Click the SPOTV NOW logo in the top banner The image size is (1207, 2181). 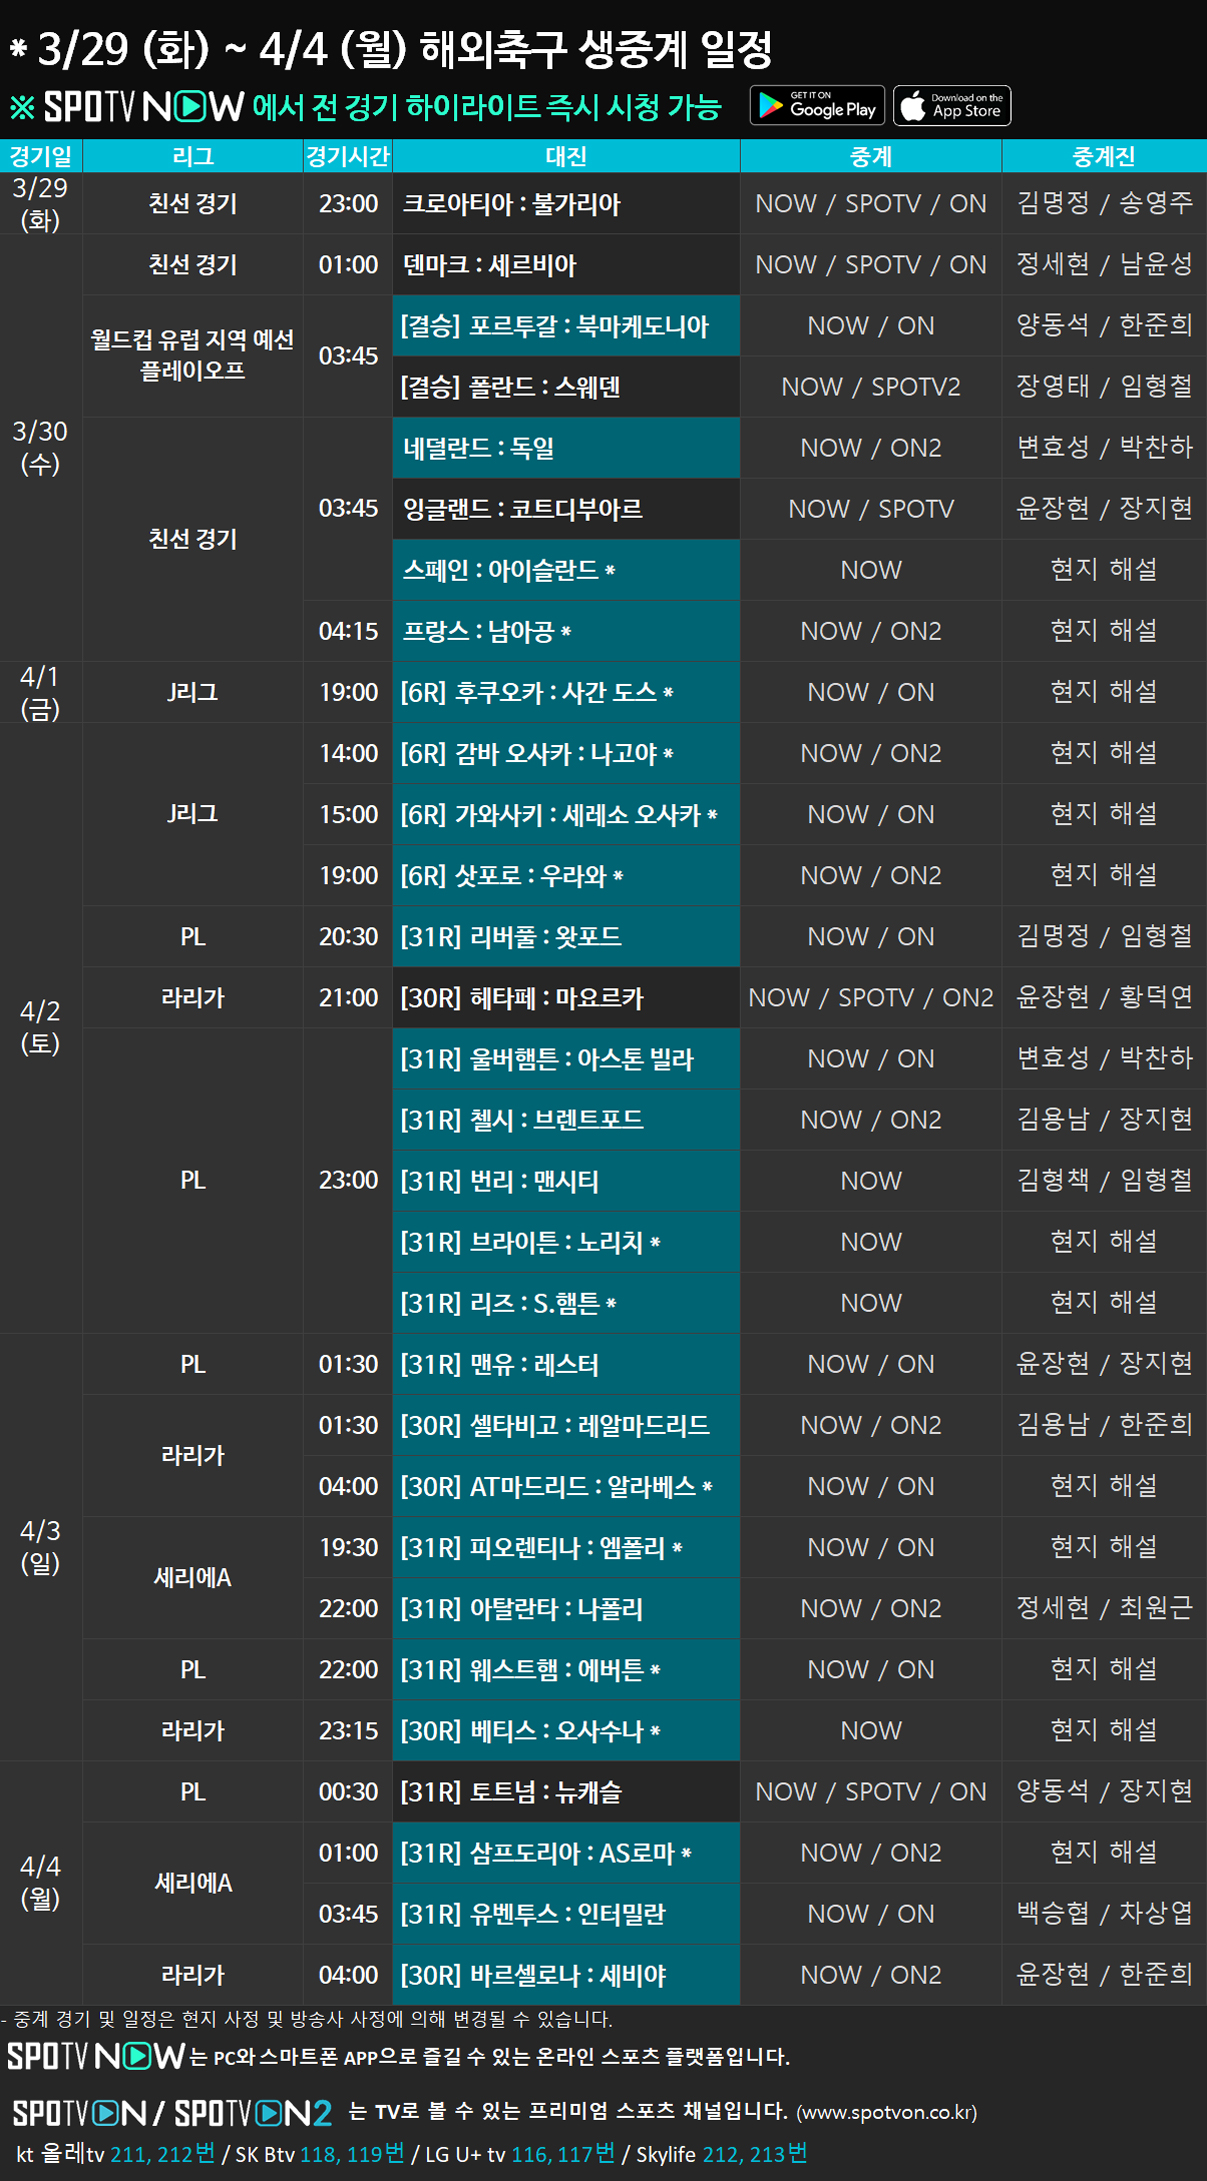pos(144,107)
